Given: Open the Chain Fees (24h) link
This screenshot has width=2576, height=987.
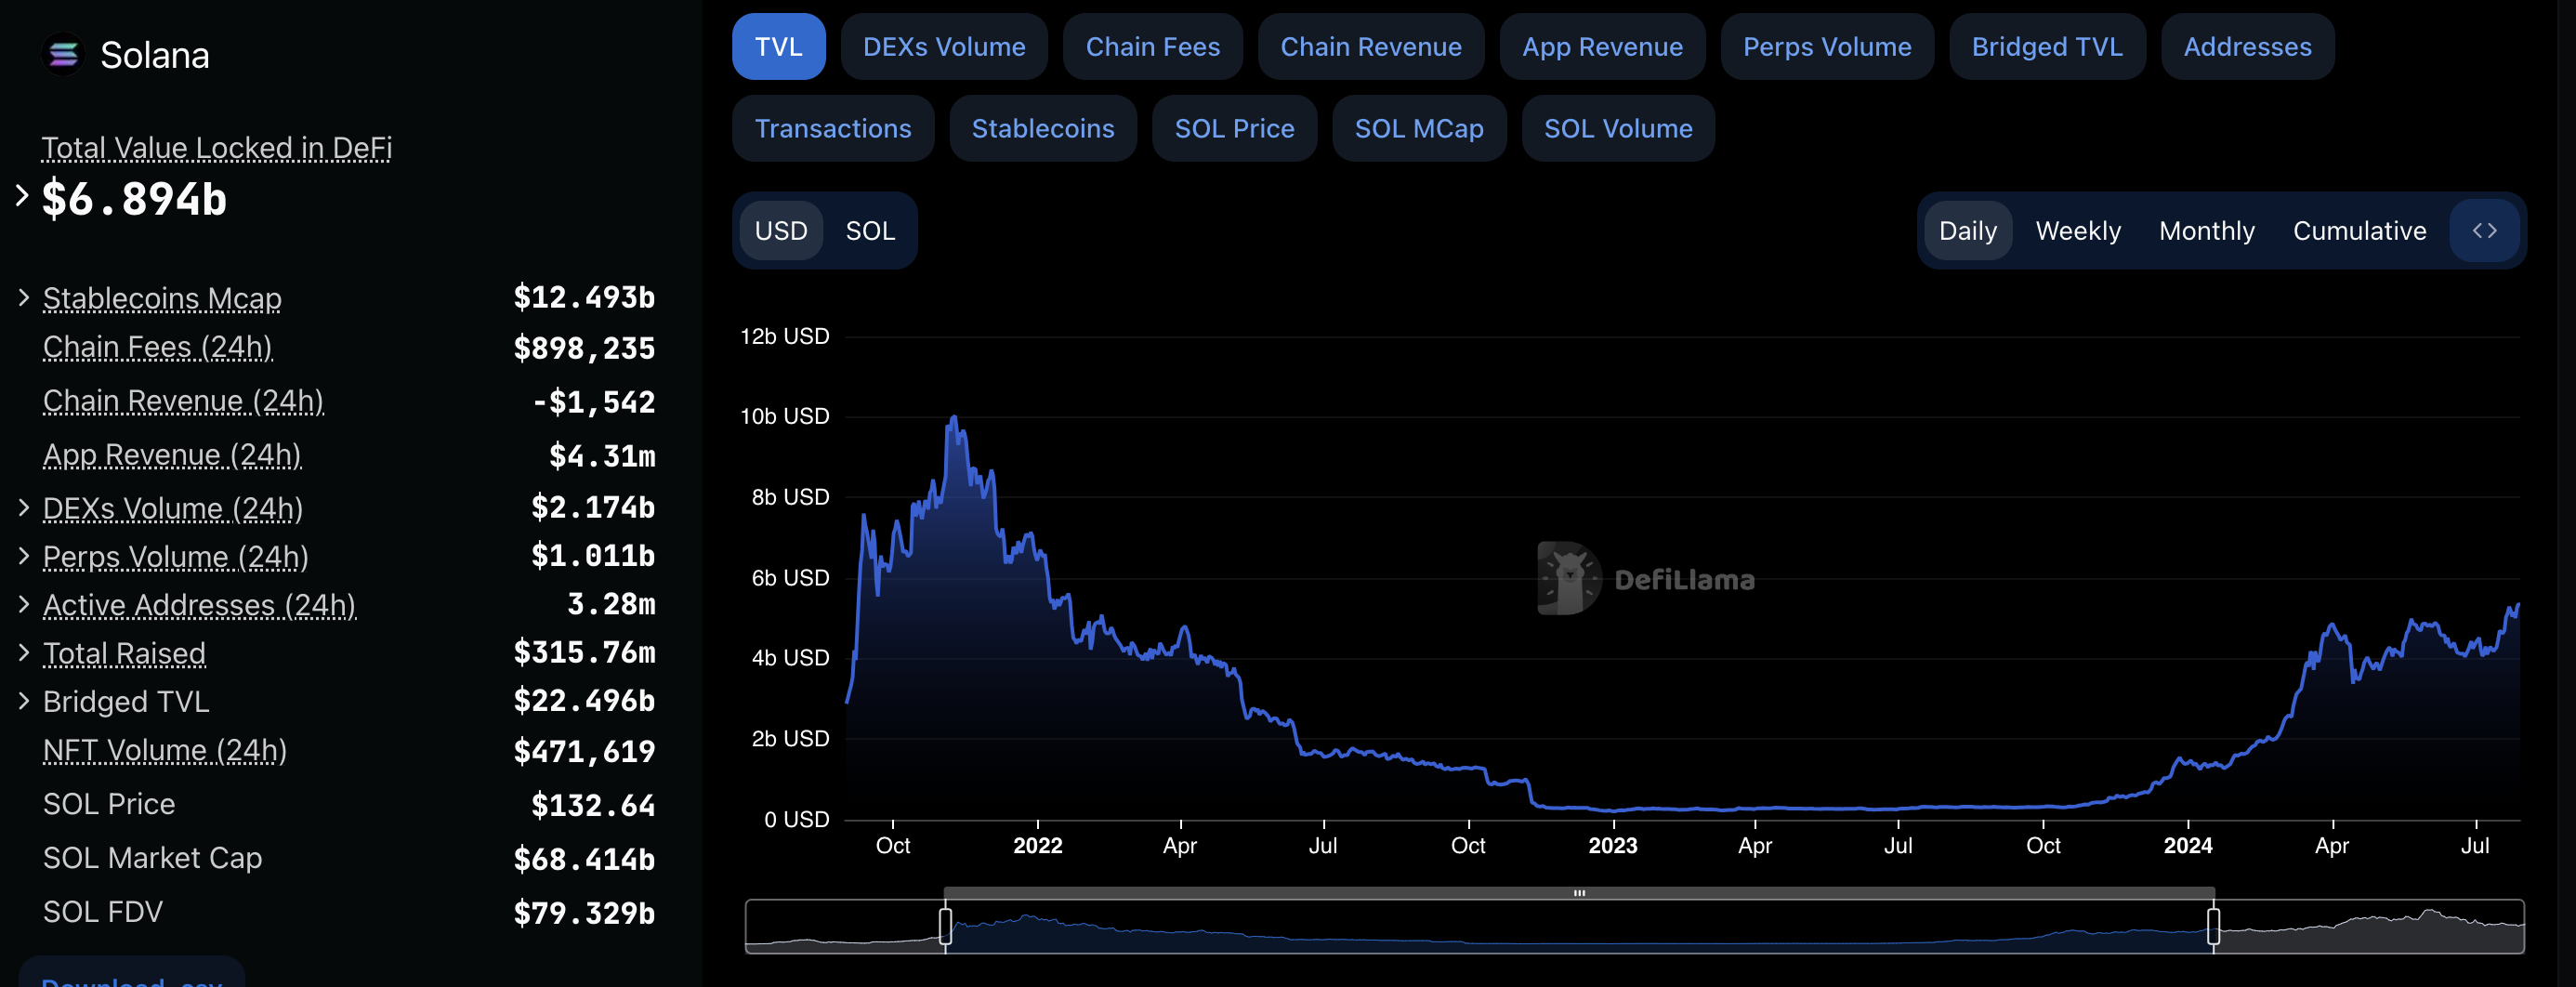Looking at the screenshot, I should pos(157,347).
